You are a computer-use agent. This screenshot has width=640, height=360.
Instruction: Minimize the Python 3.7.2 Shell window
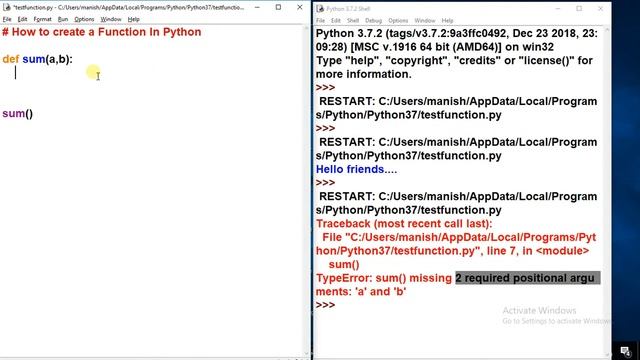point(558,9)
